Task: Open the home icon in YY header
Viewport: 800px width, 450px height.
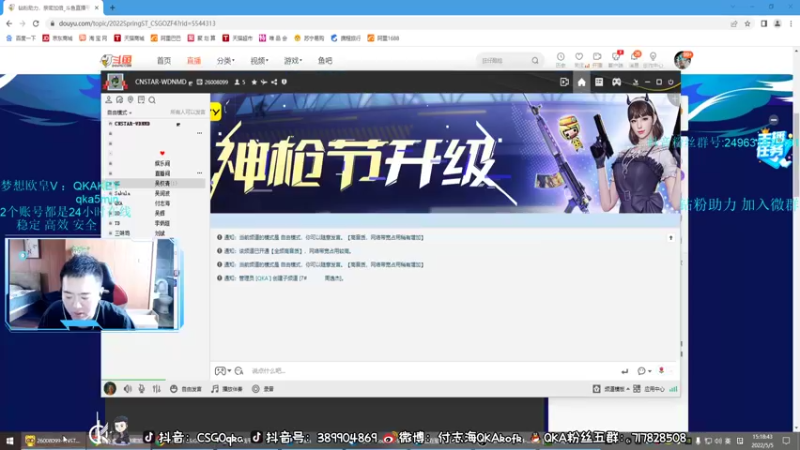Action: [x=581, y=82]
